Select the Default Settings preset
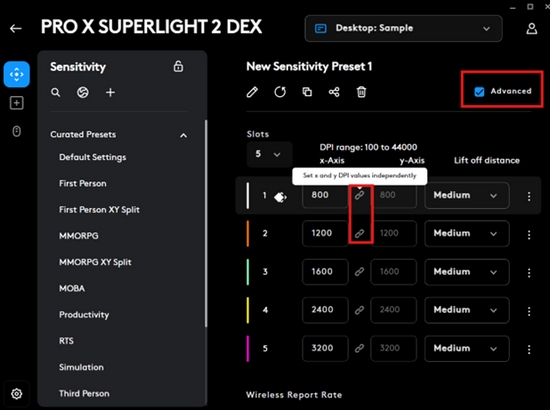 click(93, 157)
